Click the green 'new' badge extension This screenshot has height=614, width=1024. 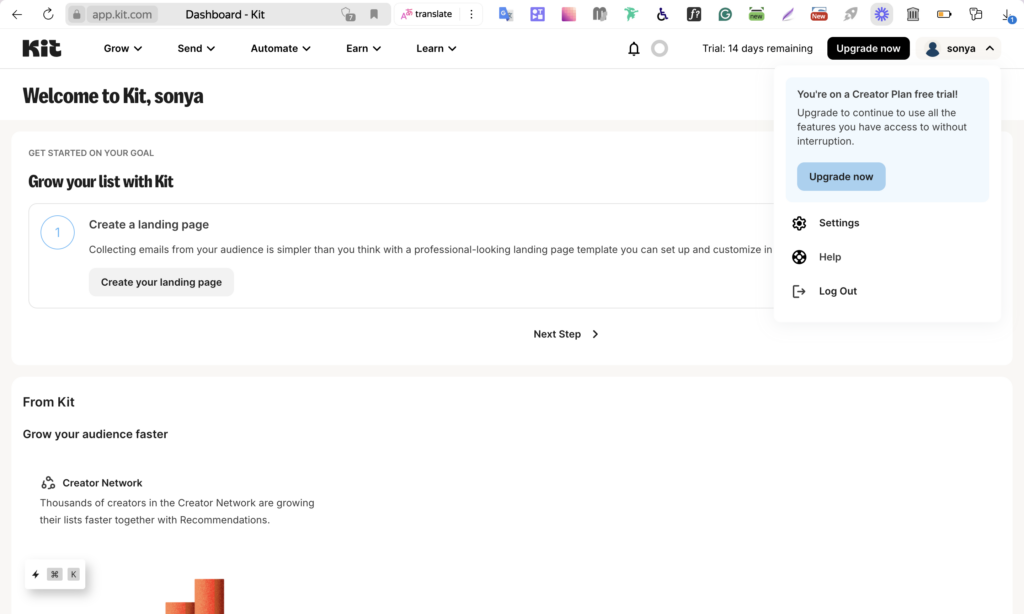click(756, 14)
